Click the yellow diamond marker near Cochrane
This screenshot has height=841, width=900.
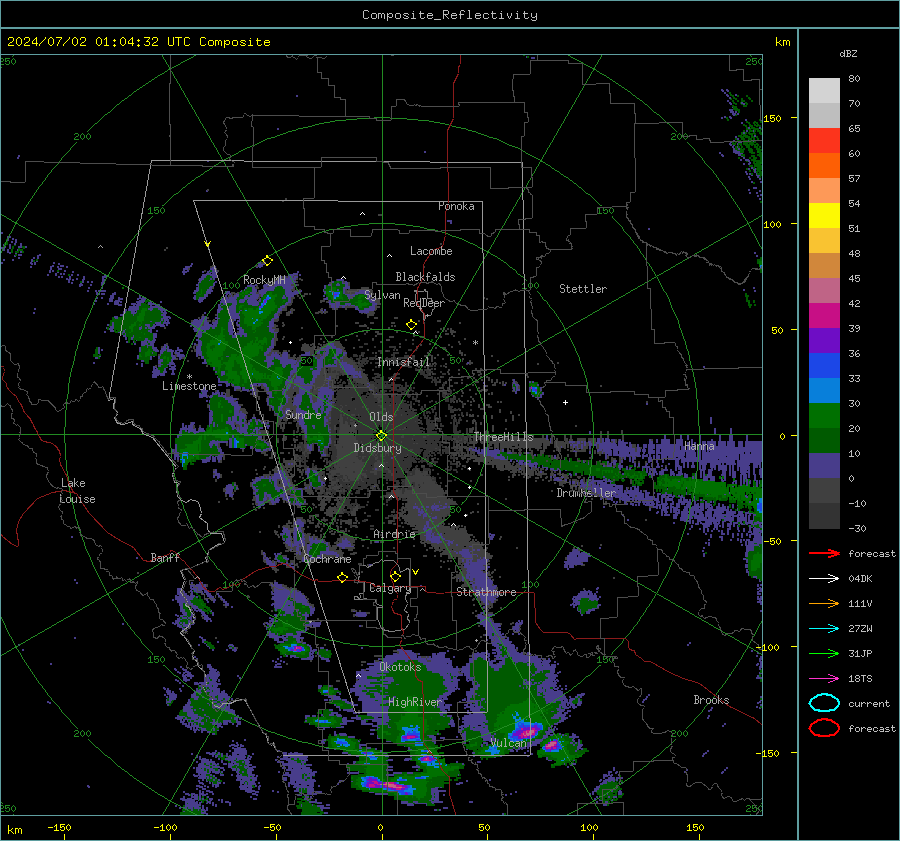pos(343,578)
